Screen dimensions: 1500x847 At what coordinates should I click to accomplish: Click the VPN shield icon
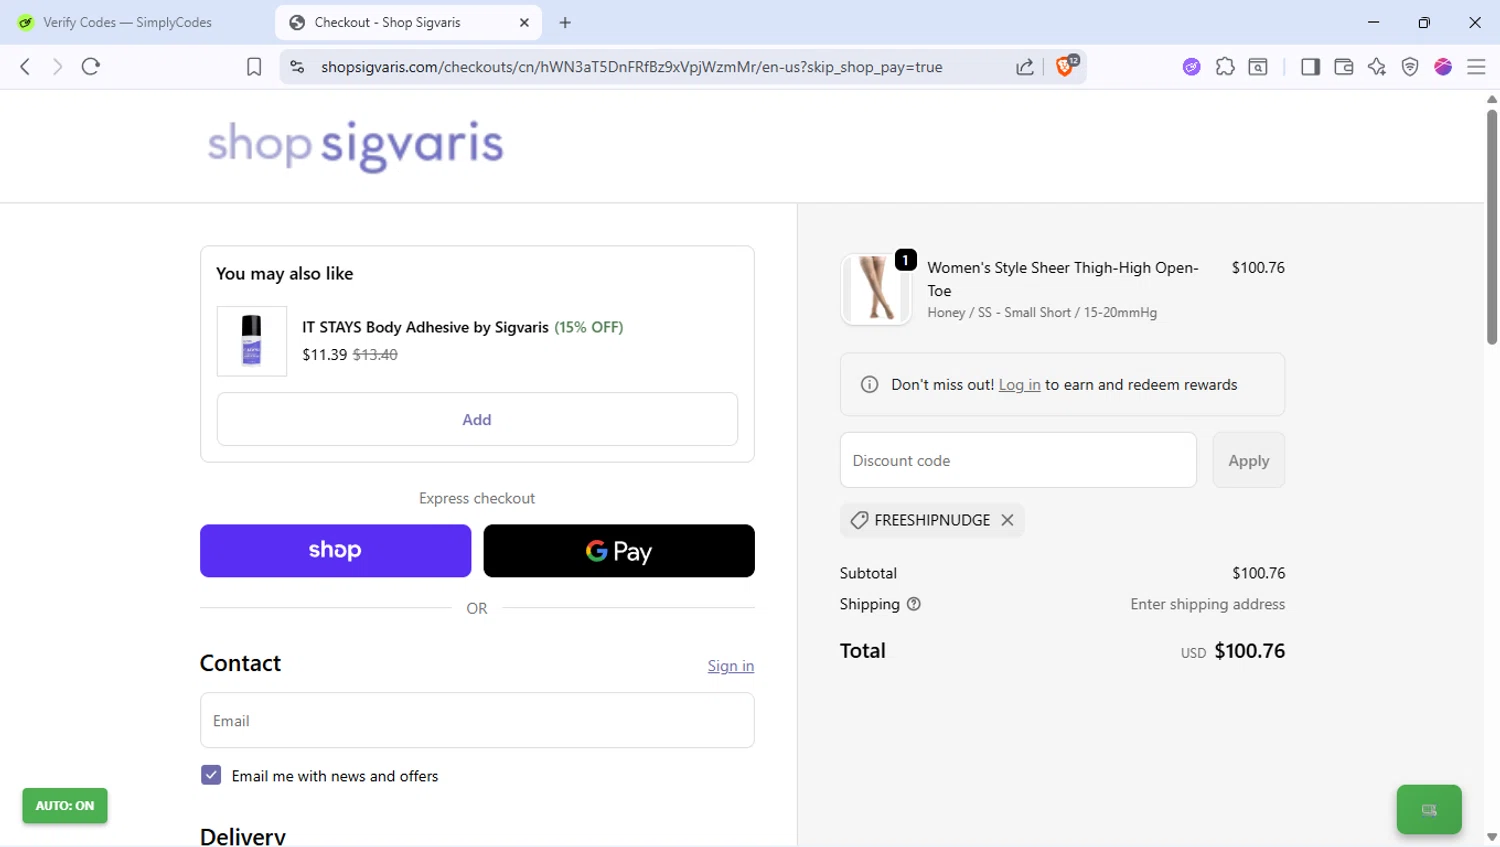(x=1410, y=67)
